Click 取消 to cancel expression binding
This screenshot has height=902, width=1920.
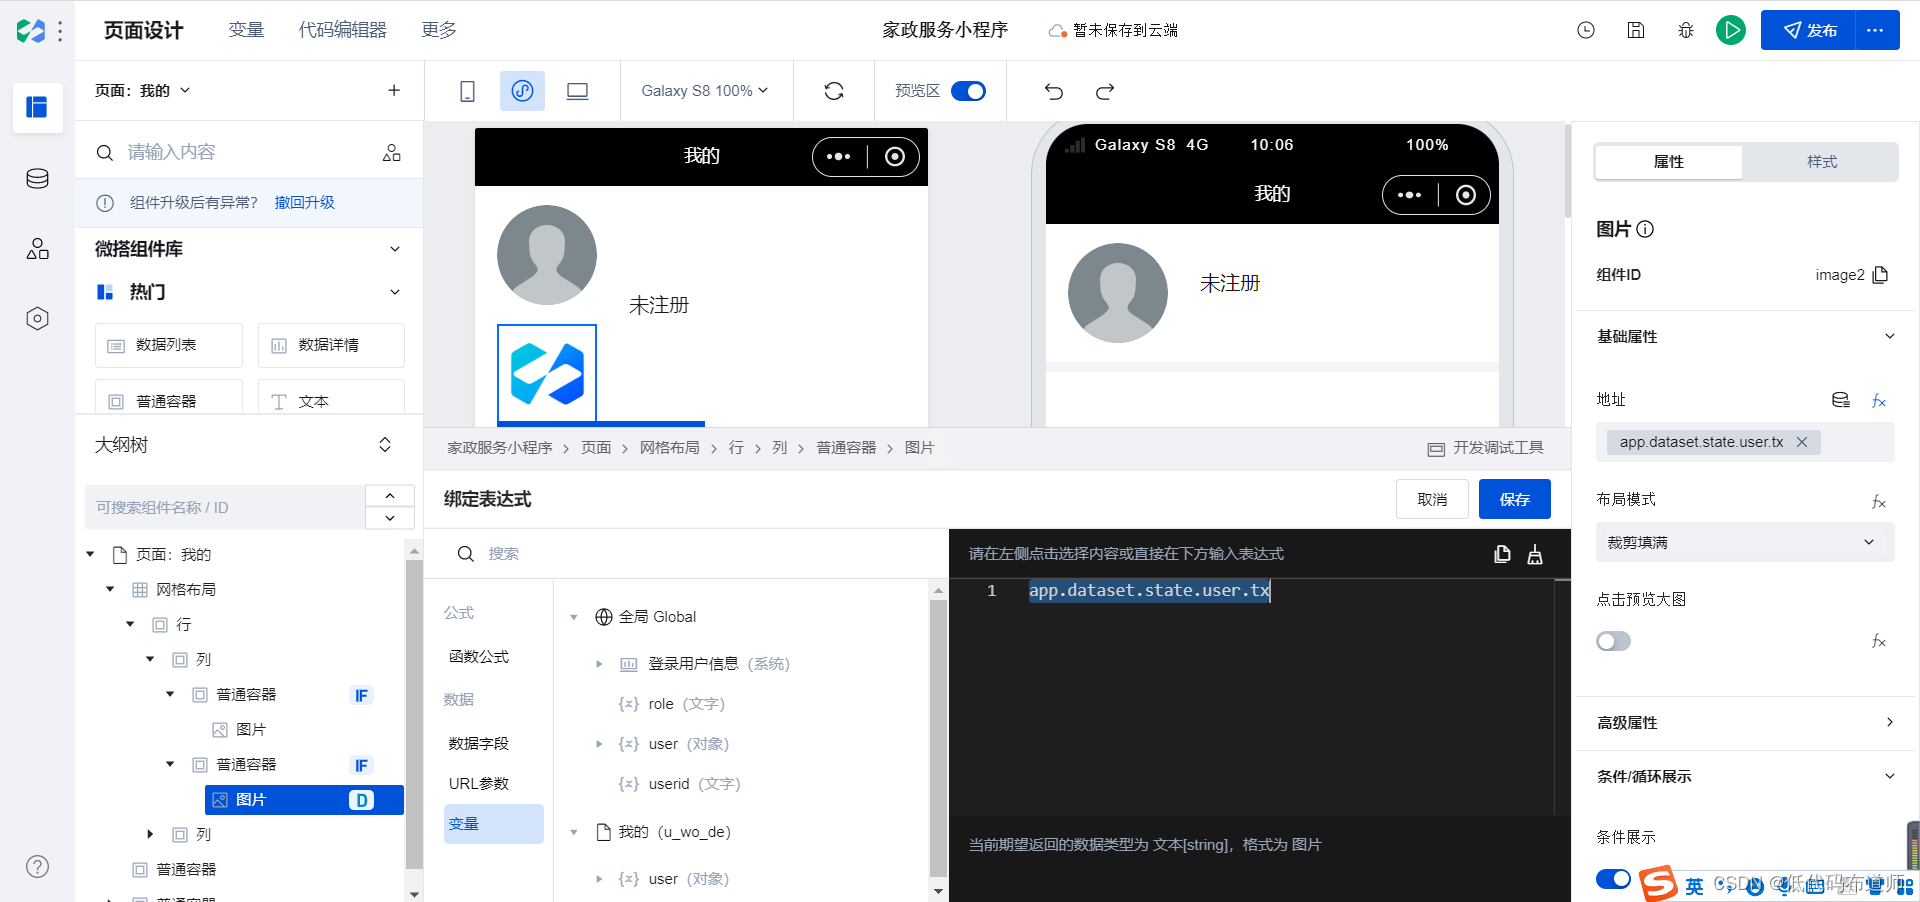(x=1432, y=499)
